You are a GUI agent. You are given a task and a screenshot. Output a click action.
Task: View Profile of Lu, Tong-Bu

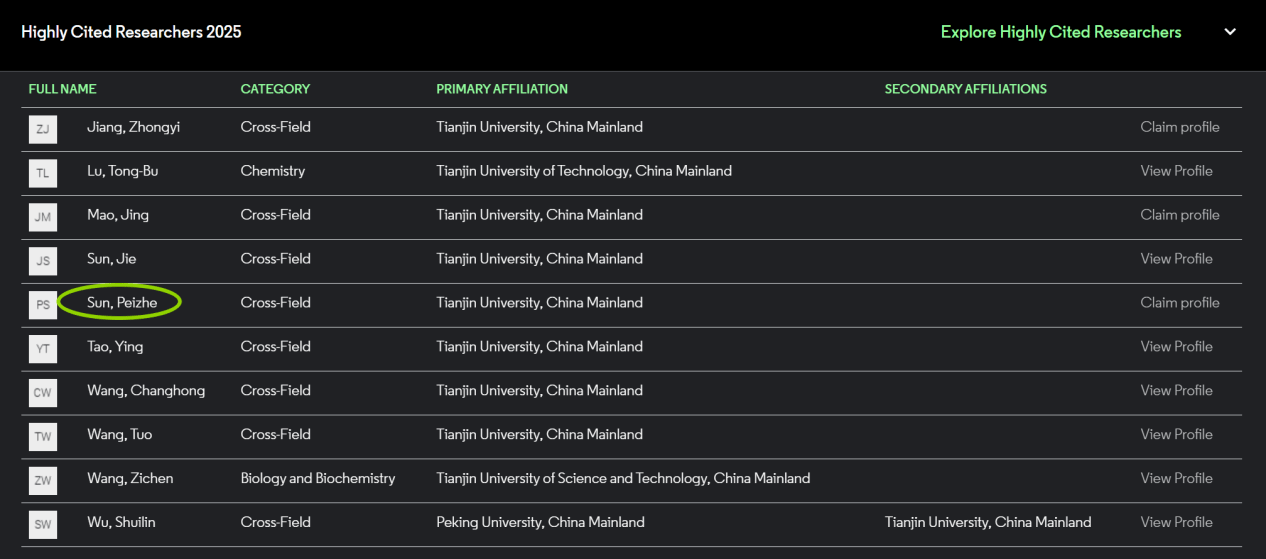(x=1176, y=171)
